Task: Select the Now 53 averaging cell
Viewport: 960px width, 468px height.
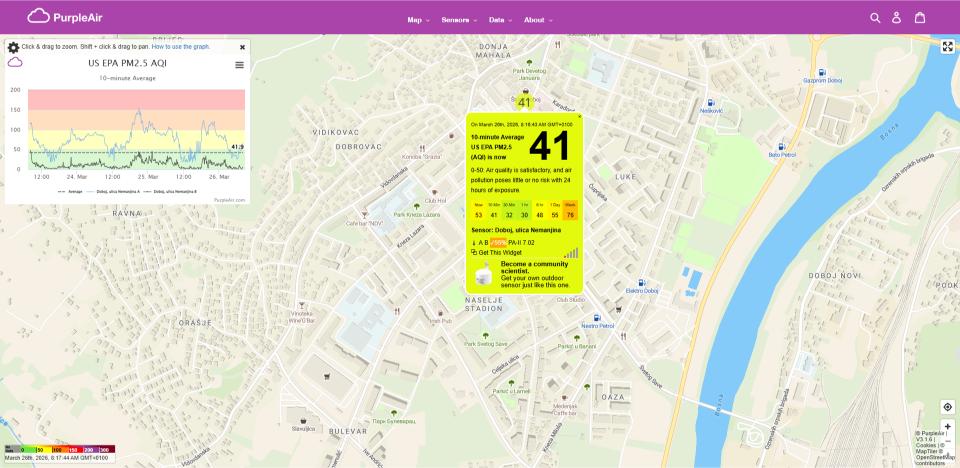Action: pos(478,210)
